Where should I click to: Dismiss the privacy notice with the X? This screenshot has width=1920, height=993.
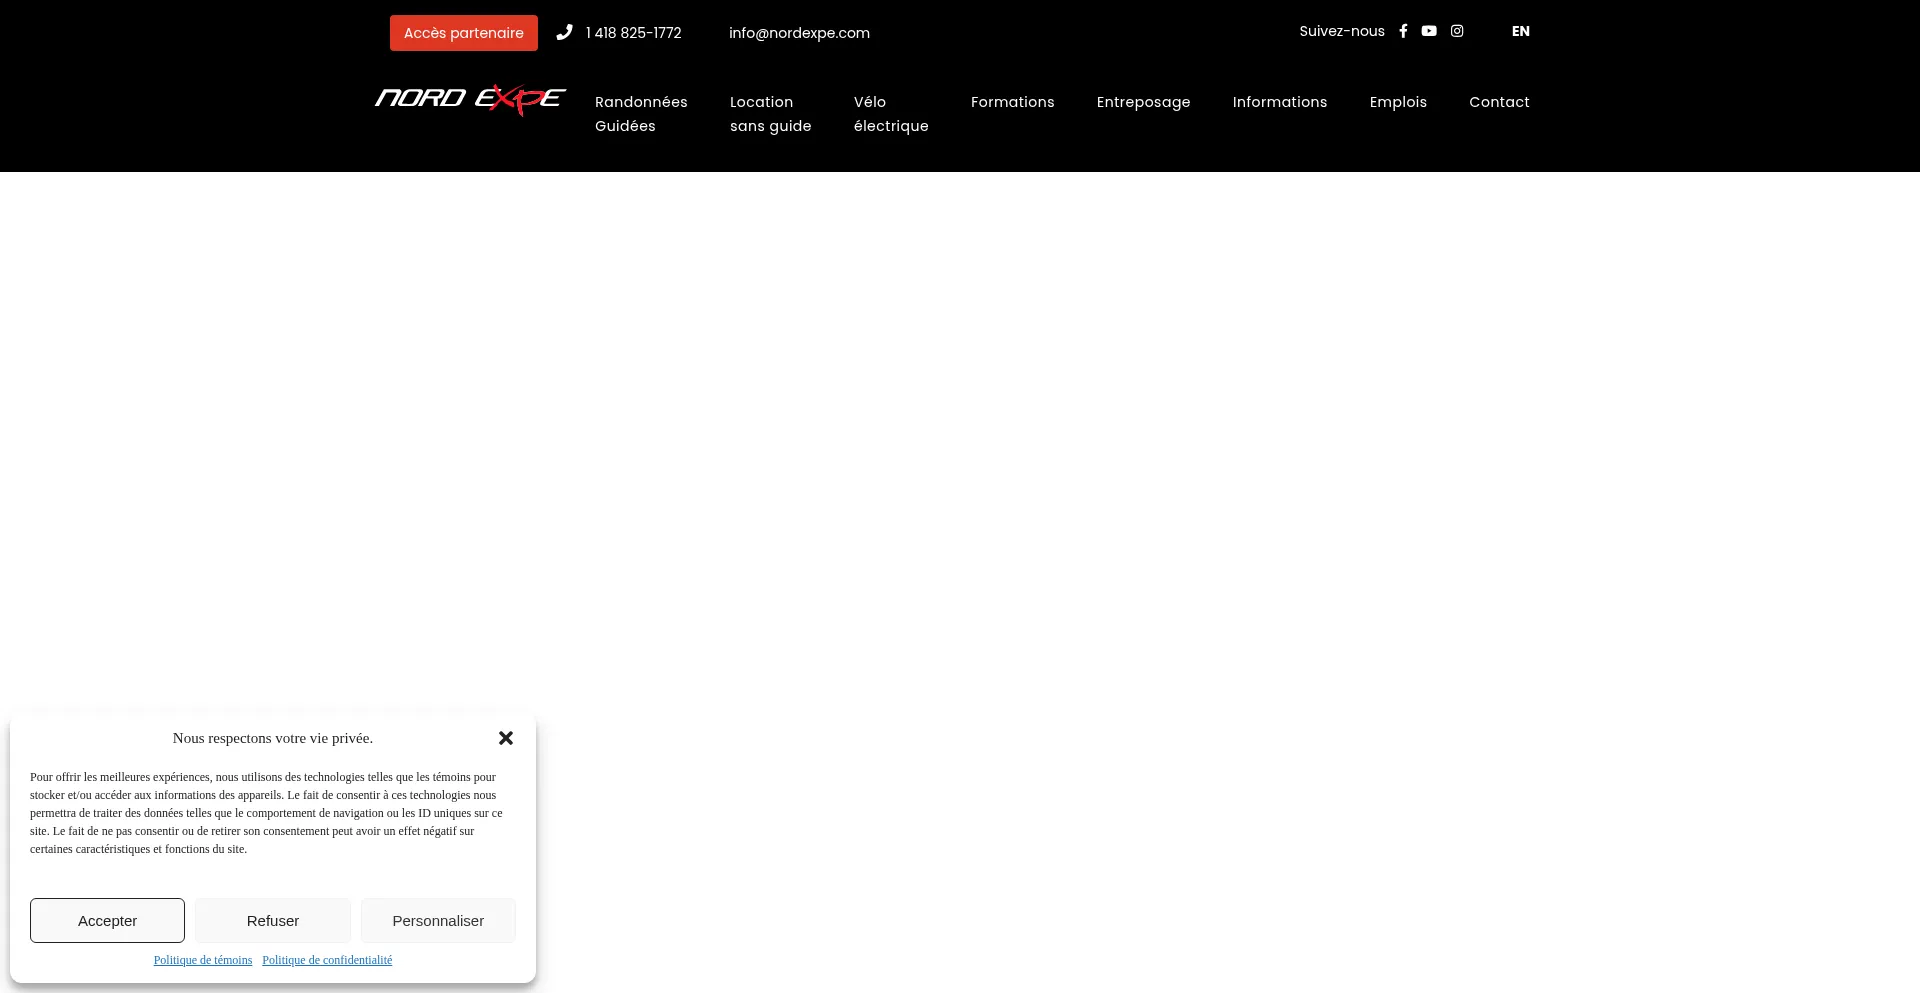506,737
